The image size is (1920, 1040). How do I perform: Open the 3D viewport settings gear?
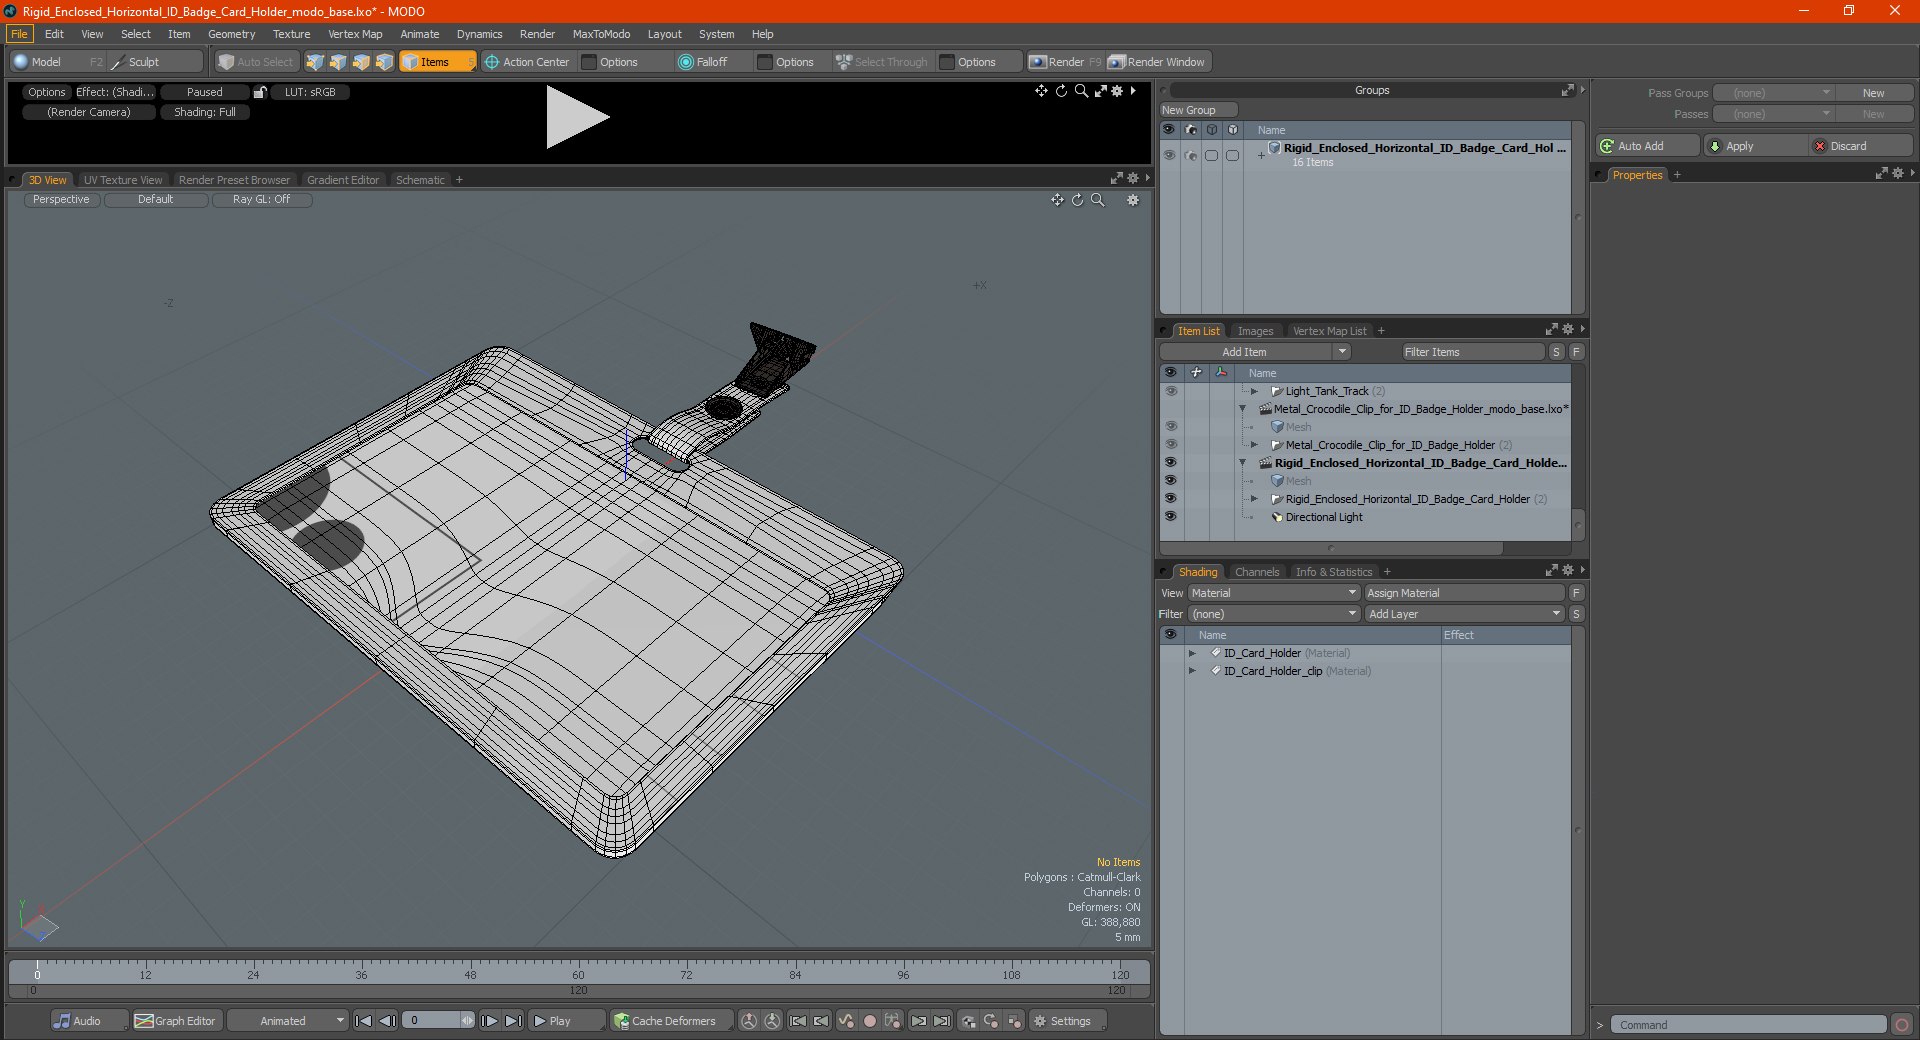1132,200
